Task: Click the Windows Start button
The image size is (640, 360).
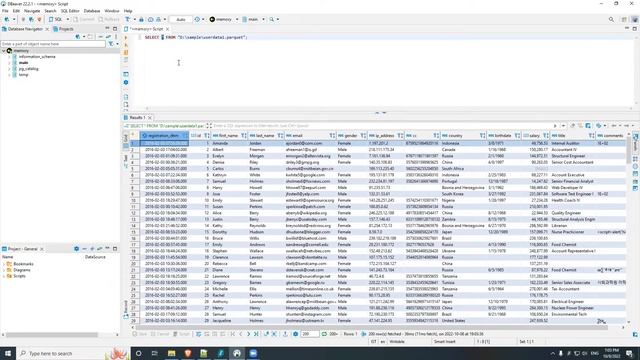Action: coord(8,353)
